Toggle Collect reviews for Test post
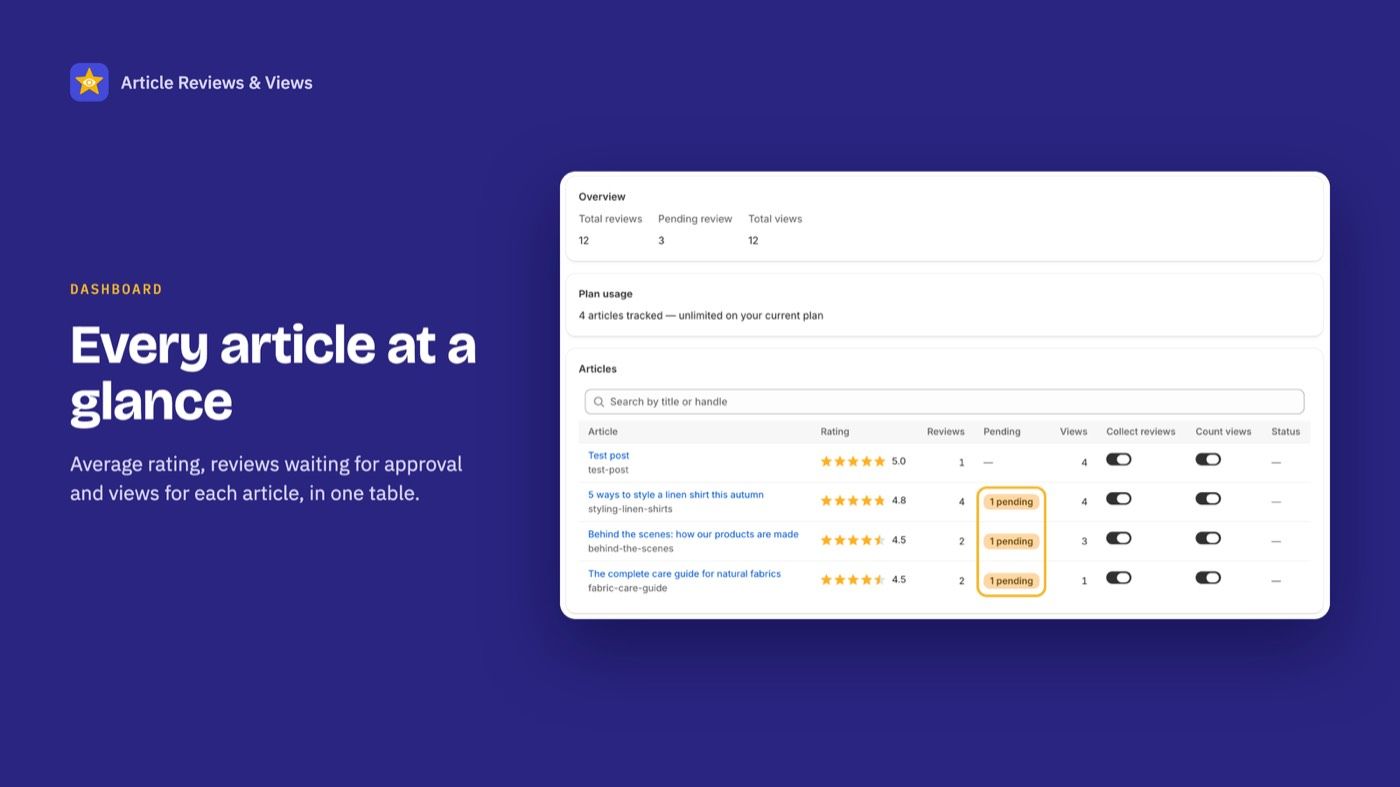The image size is (1400, 787). (1118, 459)
